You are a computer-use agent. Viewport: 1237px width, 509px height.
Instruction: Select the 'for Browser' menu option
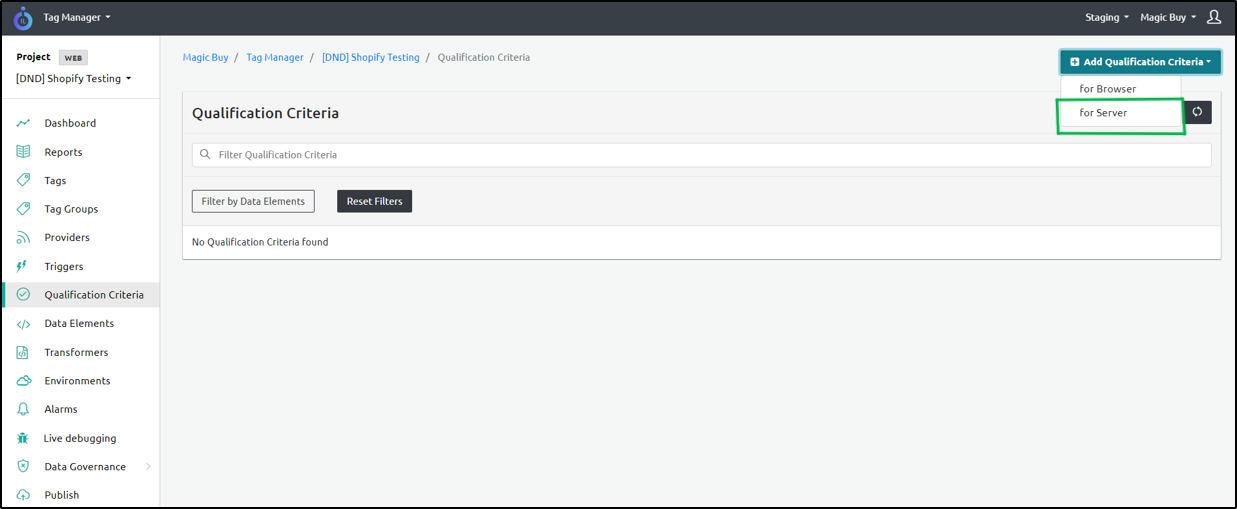(x=1107, y=89)
